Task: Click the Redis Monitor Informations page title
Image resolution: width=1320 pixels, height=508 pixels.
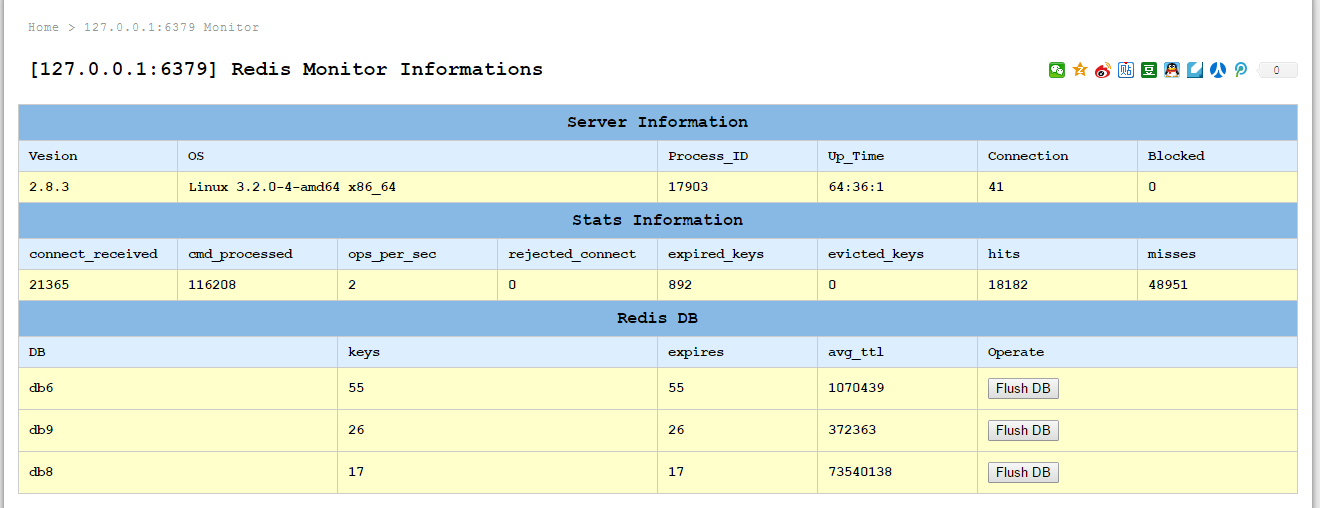Action: pos(287,69)
